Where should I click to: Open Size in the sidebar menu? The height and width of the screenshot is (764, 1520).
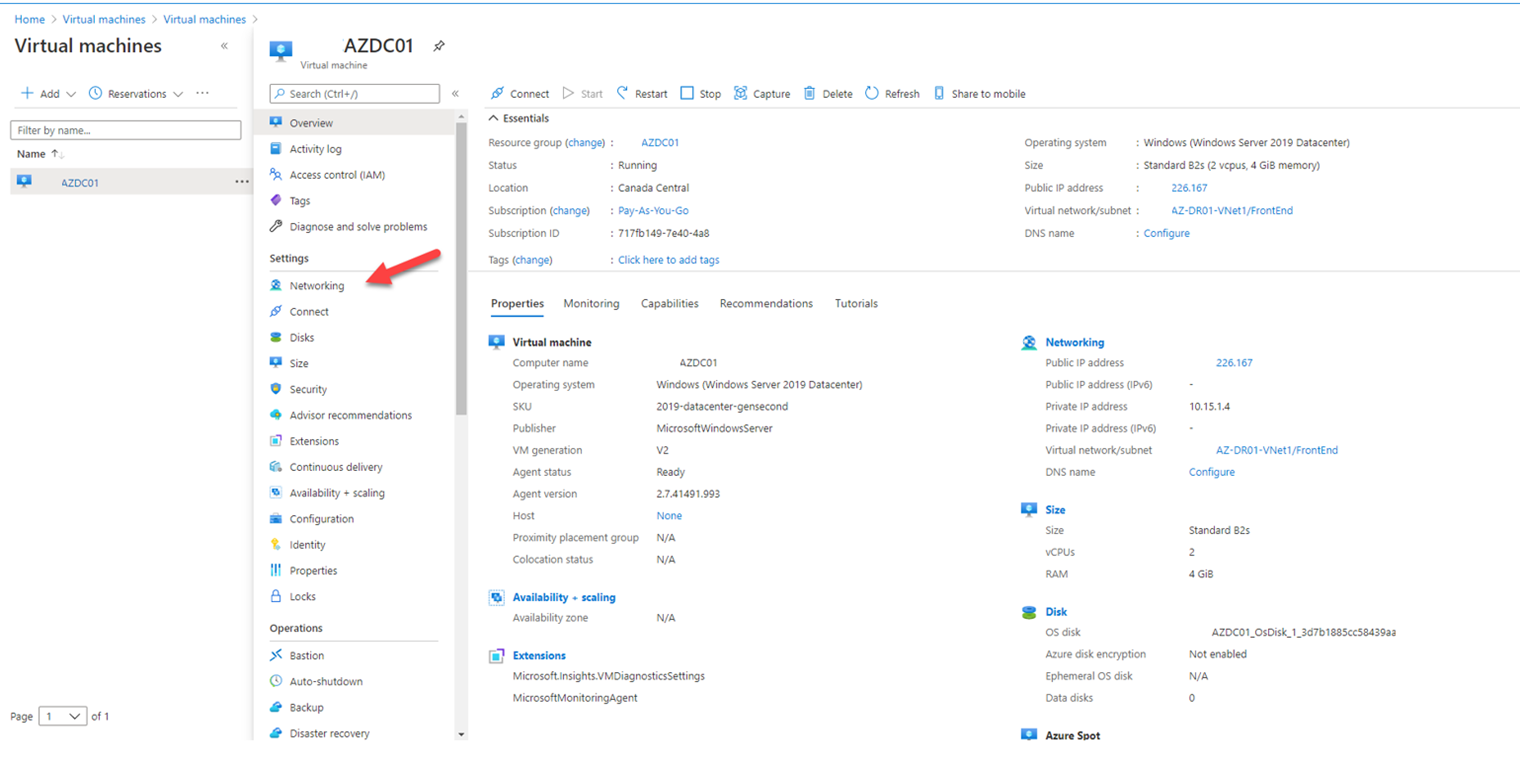tap(299, 364)
